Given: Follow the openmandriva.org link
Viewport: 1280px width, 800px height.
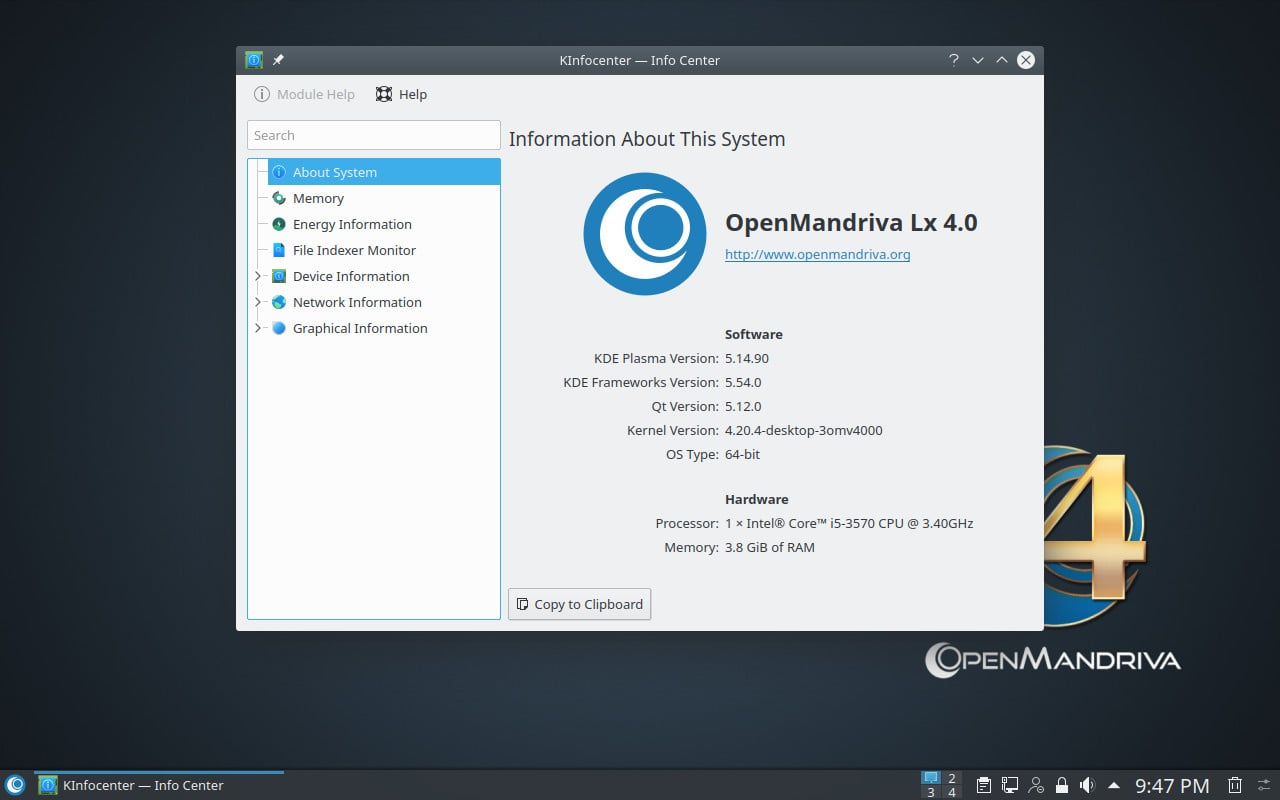Looking at the screenshot, I should tap(816, 254).
